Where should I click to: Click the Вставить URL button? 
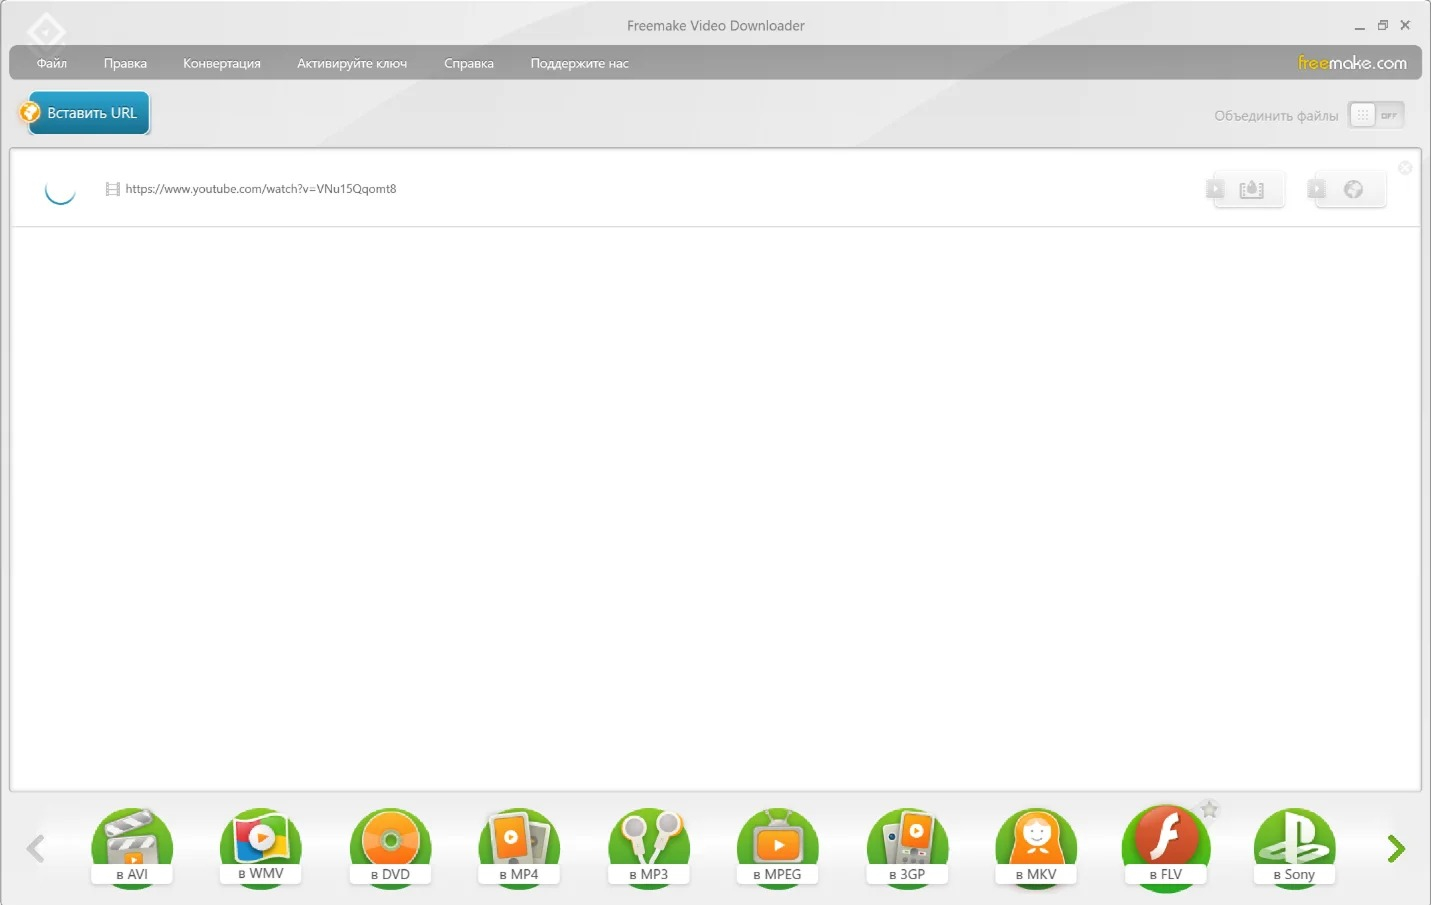[x=84, y=113]
